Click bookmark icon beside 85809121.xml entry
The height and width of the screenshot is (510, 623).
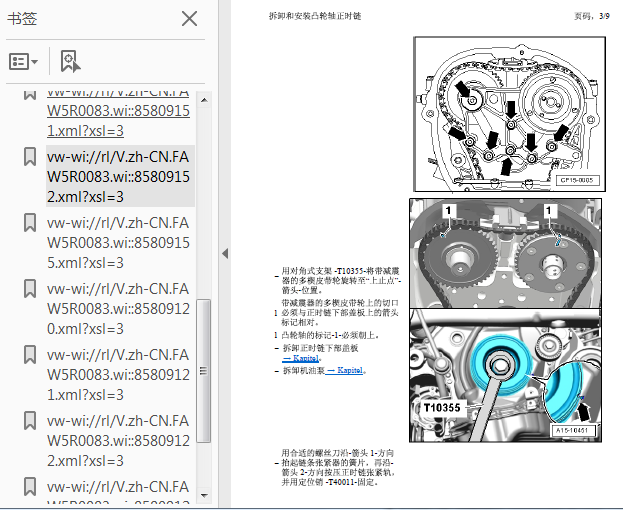(30, 354)
